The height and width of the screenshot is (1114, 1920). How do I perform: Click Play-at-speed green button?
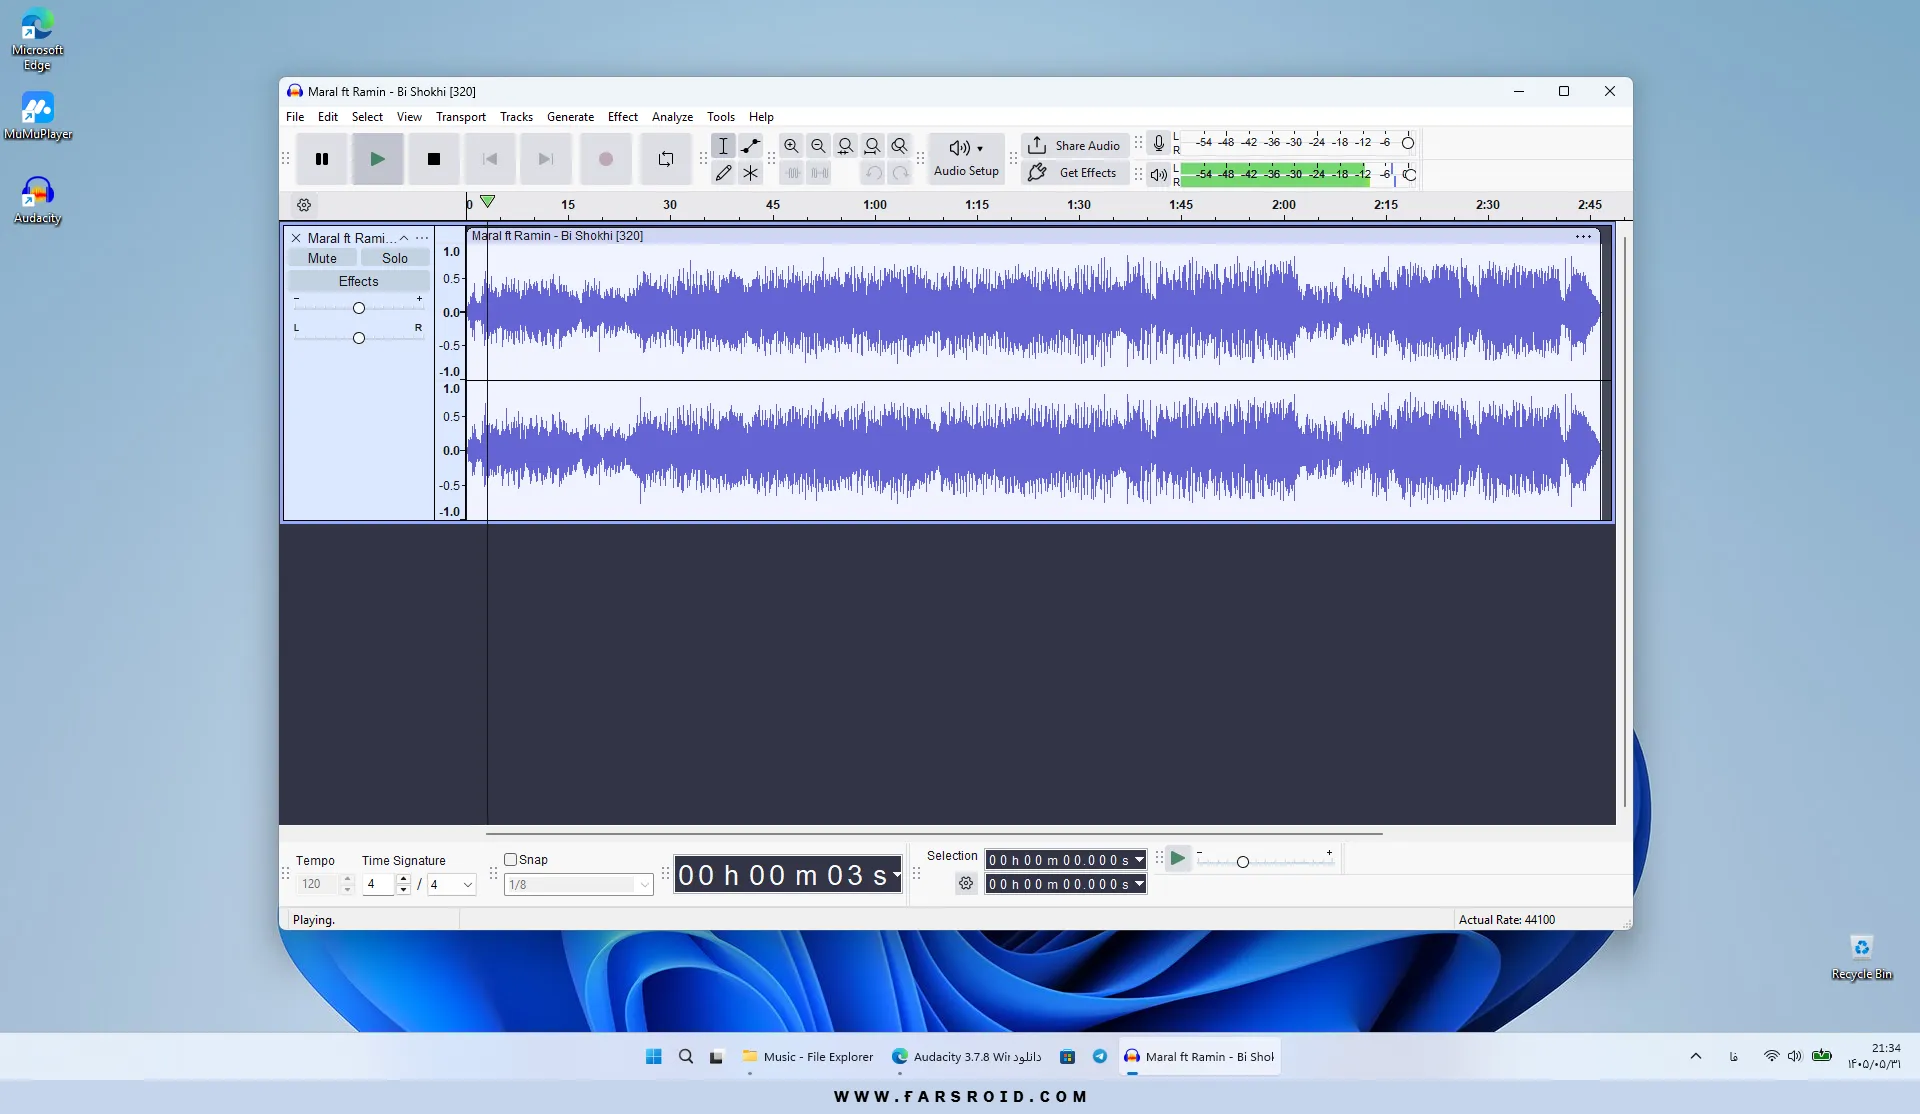point(1178,858)
